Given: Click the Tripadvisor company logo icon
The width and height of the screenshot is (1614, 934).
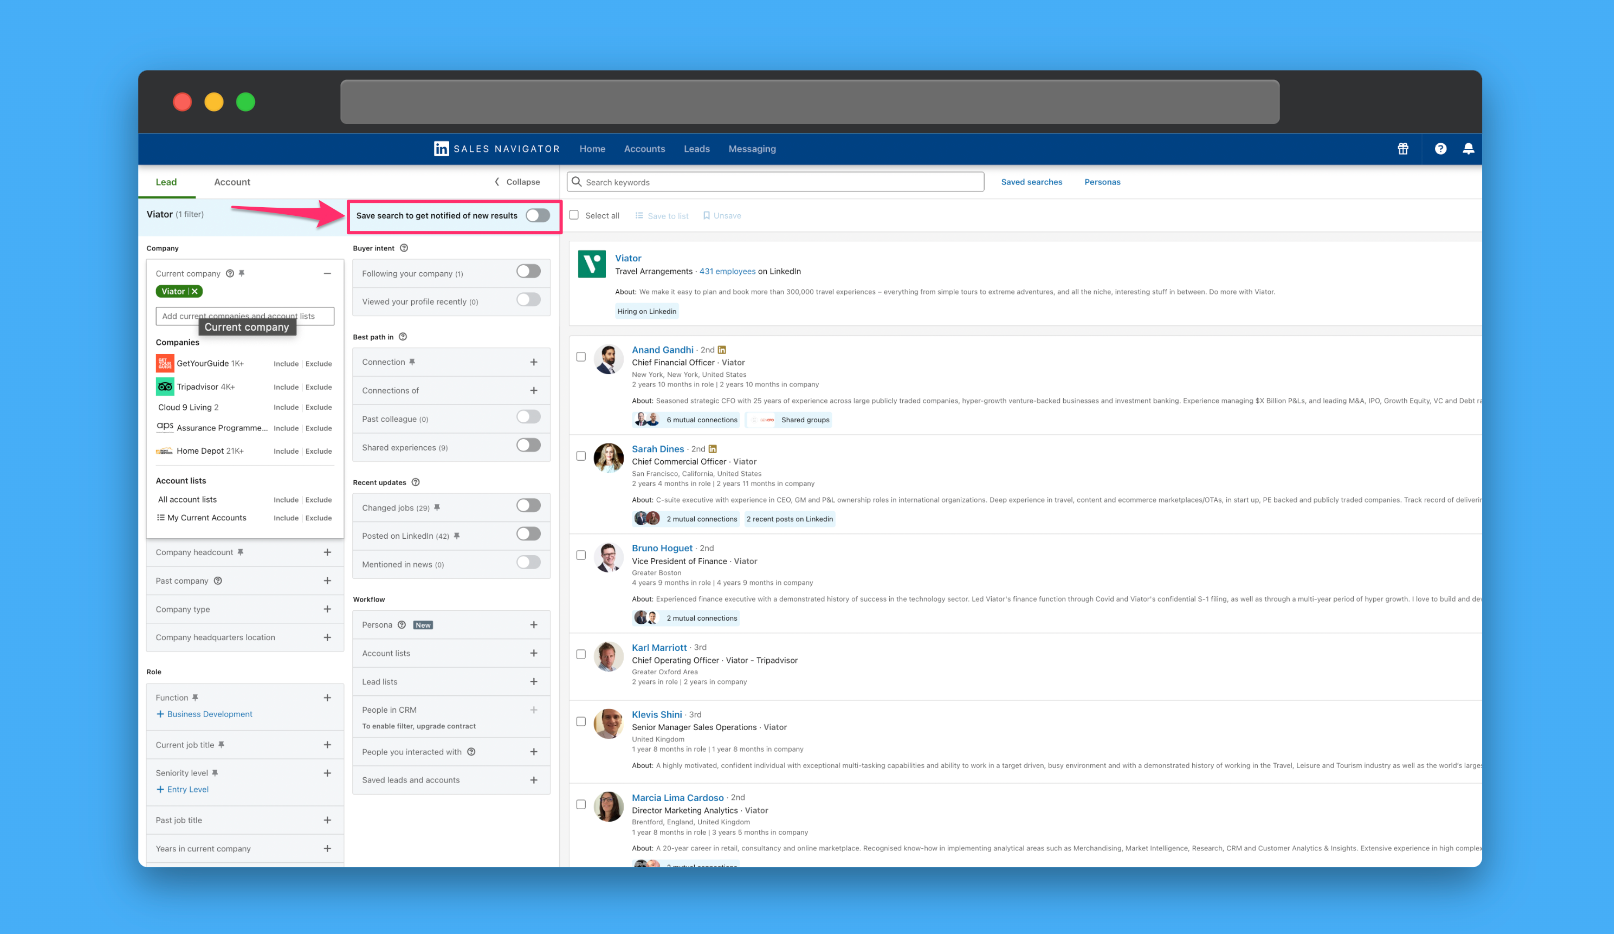Looking at the screenshot, I should [165, 386].
